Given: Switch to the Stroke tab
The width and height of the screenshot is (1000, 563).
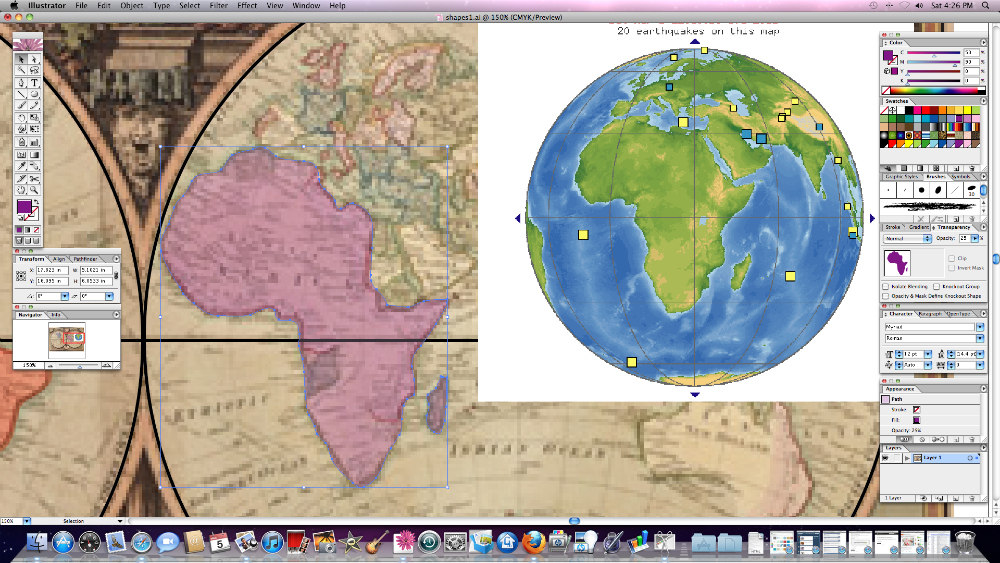Looking at the screenshot, I should coord(893,227).
